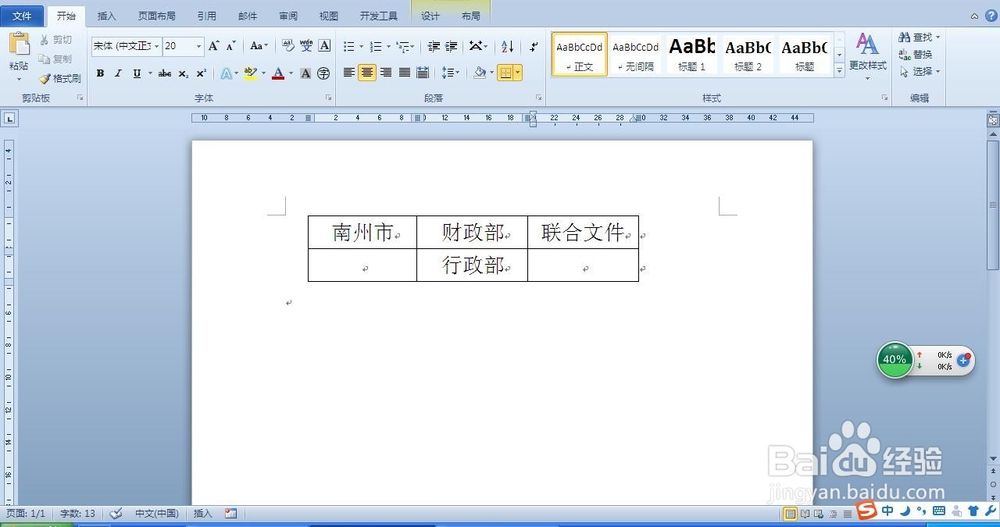This screenshot has width=1000, height=527.
Task: Open the 文件 (File) tab
Action: coord(22,16)
